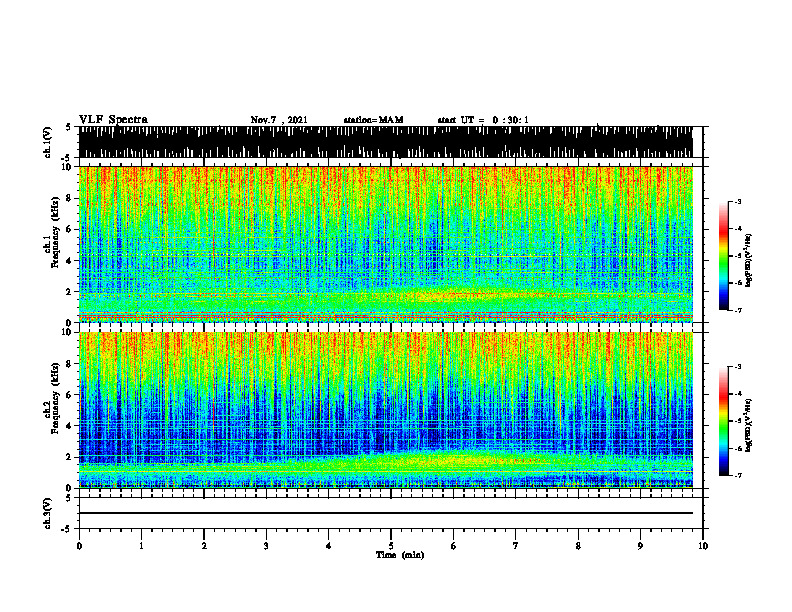Click time axis tick label "3"
792x612 pixels.
coord(266,546)
